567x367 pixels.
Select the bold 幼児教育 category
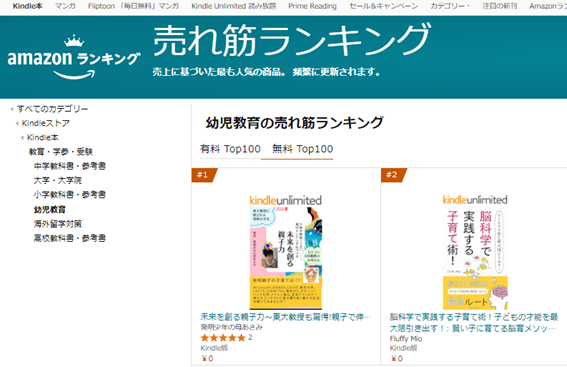pos(50,209)
